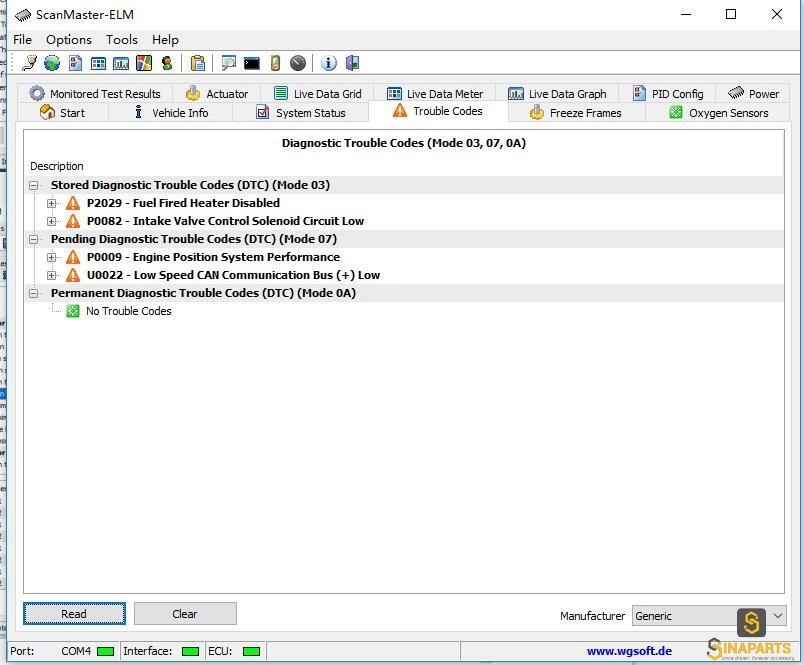804x665 pixels.
Task: Open the Oxygen Sensors tab
Action: (x=719, y=113)
